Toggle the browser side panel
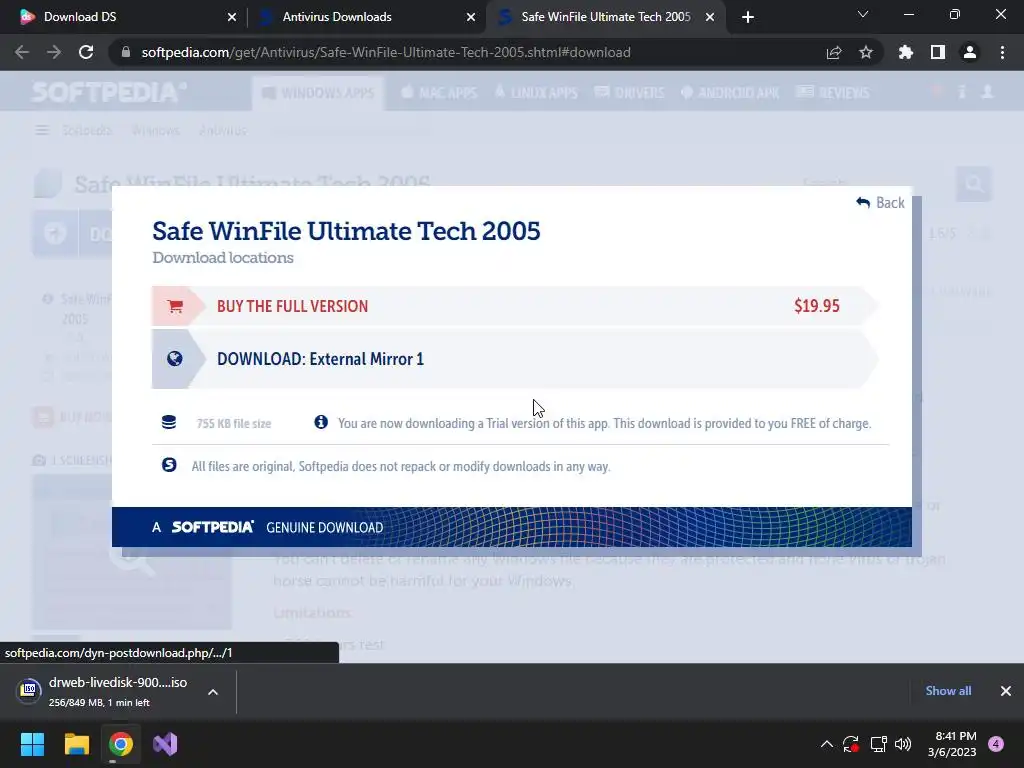This screenshot has height=768, width=1024. pos(938,52)
